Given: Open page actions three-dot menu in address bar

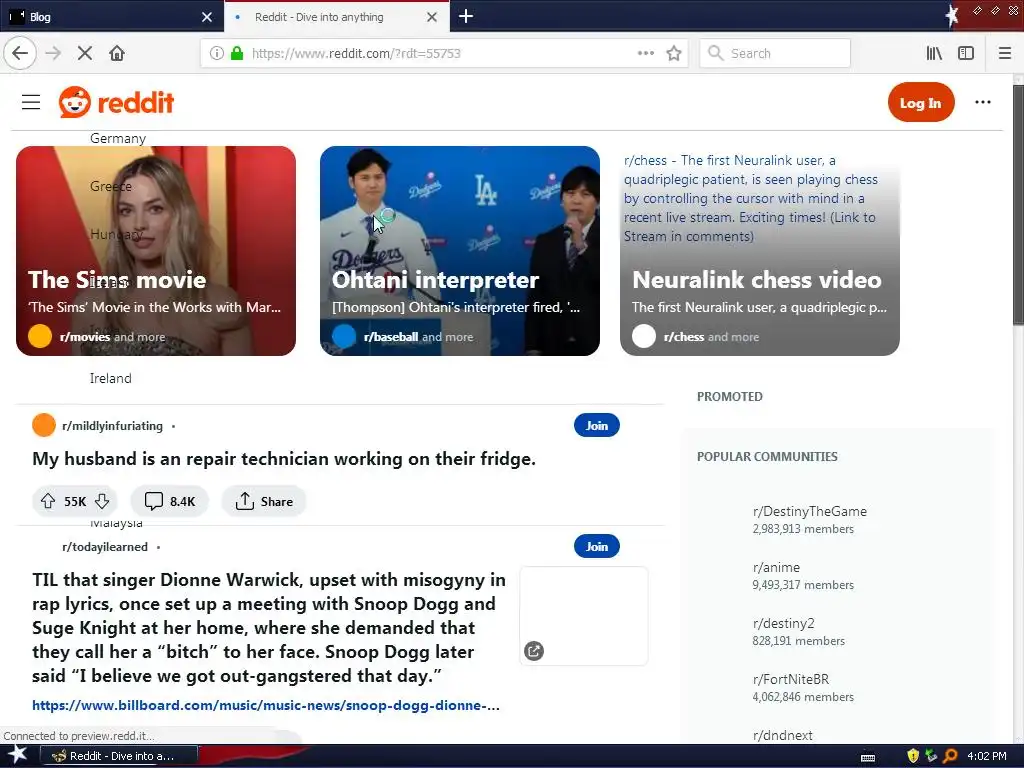Looking at the screenshot, I should point(645,53).
